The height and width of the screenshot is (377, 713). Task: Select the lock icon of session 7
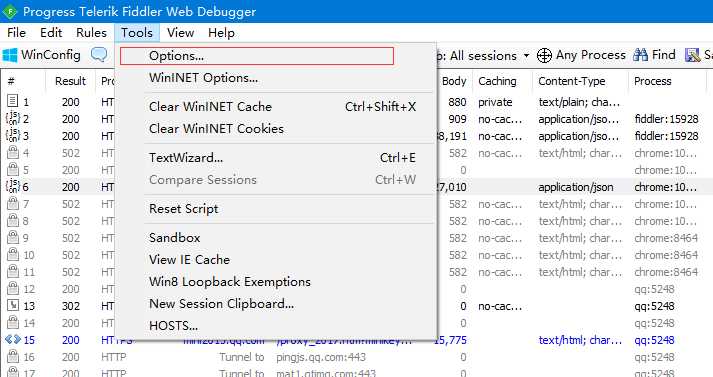point(13,203)
